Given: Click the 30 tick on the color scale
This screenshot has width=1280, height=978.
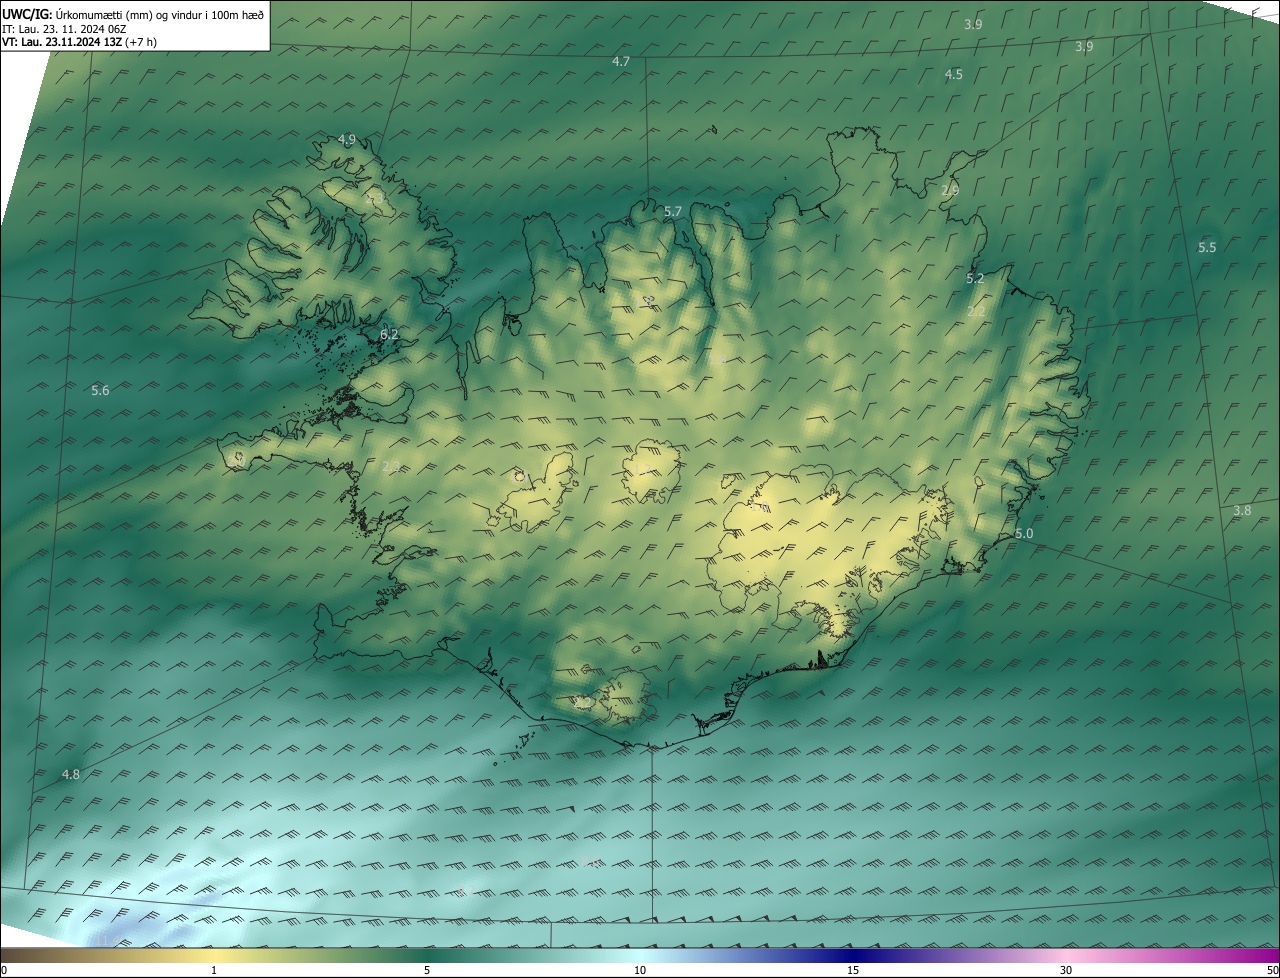Looking at the screenshot, I should point(1066,970).
